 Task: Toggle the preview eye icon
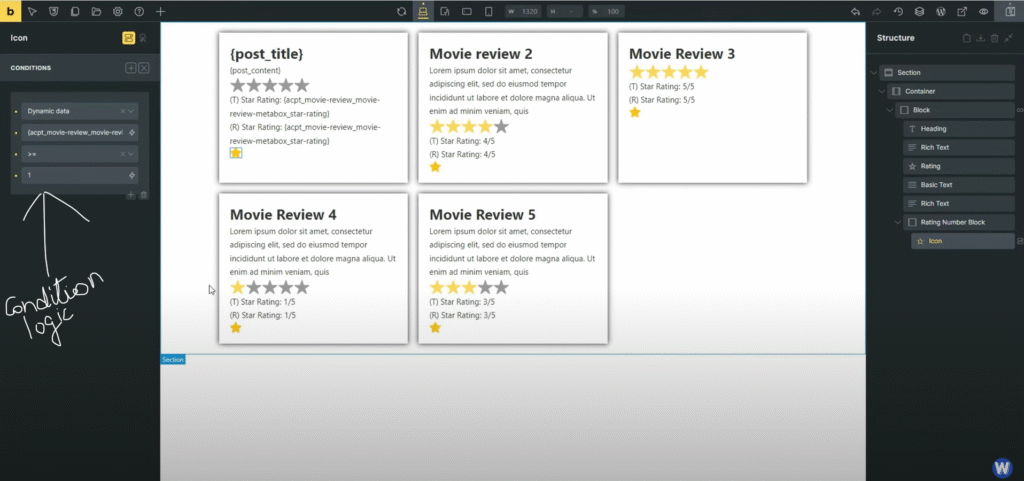984,11
